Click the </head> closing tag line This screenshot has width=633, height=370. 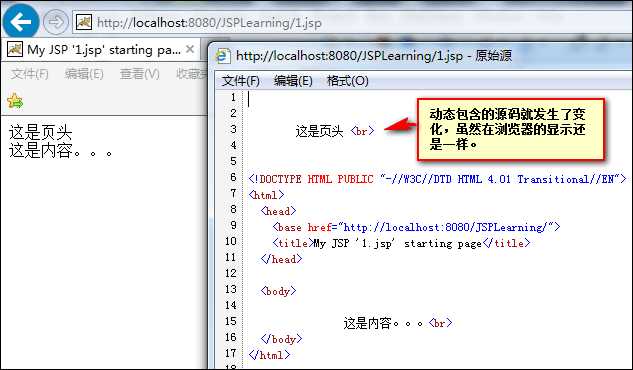(x=281, y=259)
